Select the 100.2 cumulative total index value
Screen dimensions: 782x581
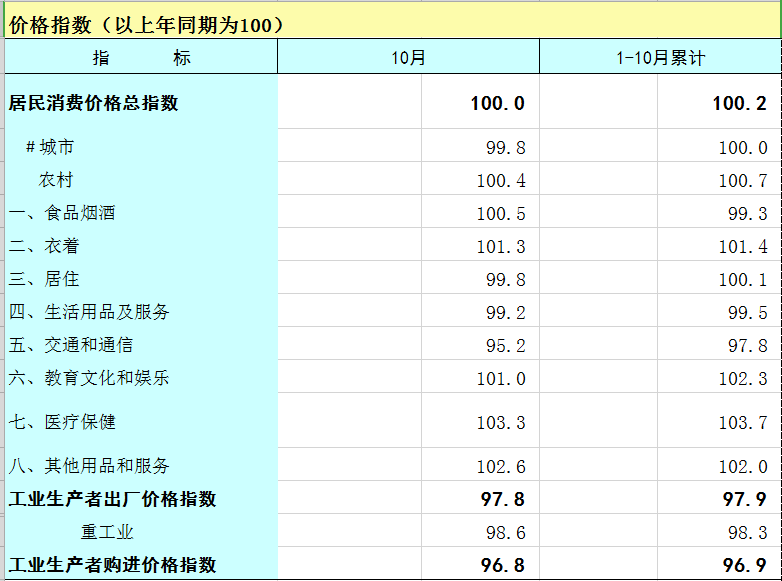739,103
